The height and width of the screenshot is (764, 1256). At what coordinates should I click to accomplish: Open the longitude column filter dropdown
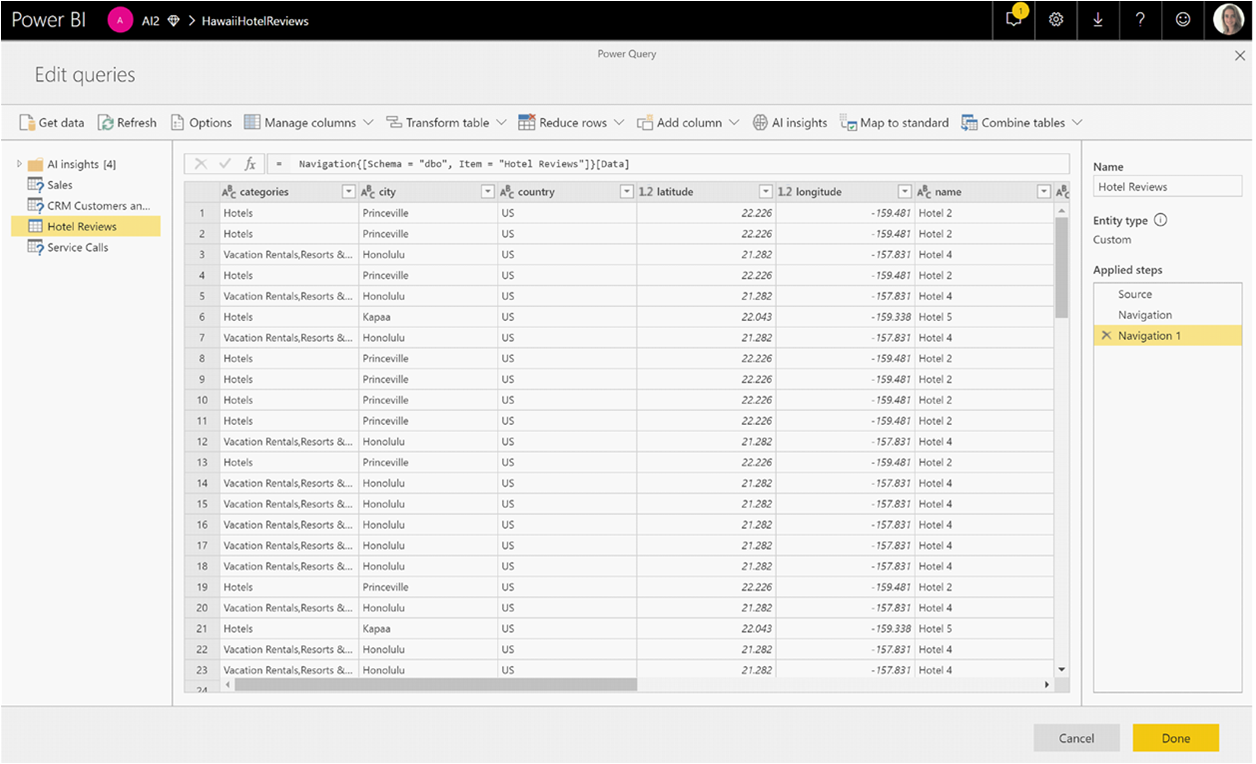[x=904, y=192]
